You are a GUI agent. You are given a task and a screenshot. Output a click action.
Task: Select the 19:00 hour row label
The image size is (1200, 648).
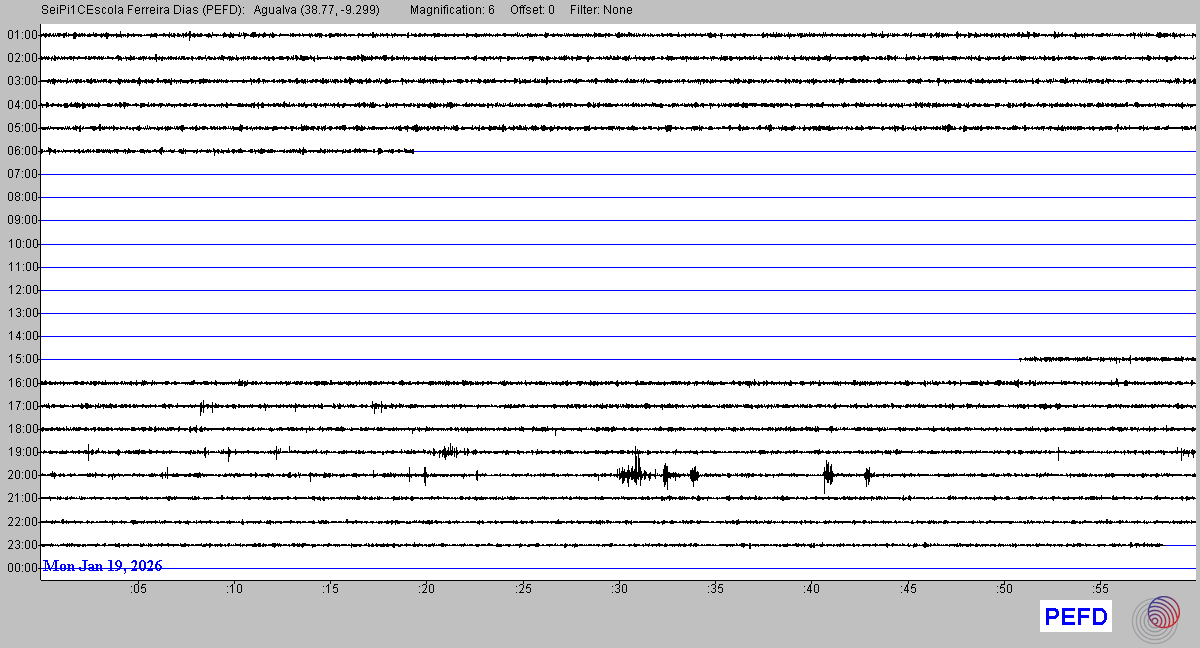[22, 452]
